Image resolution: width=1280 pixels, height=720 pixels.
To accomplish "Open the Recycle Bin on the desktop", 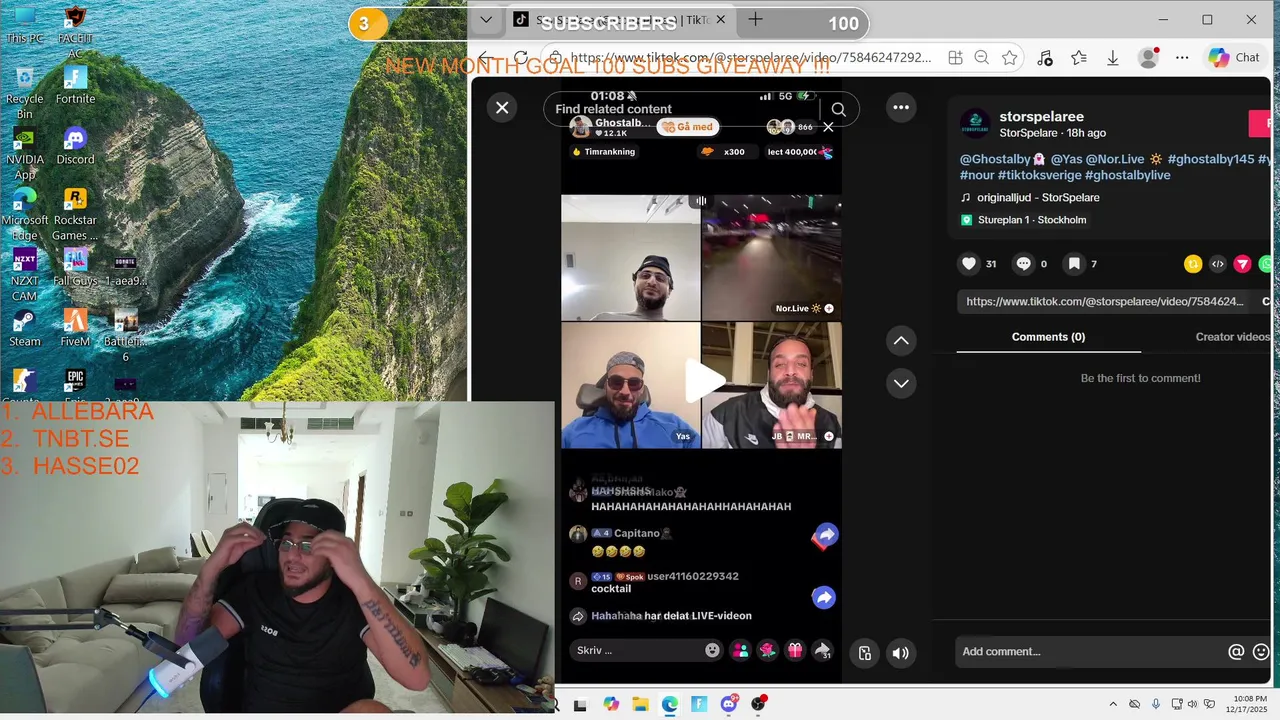I will 24,93.
